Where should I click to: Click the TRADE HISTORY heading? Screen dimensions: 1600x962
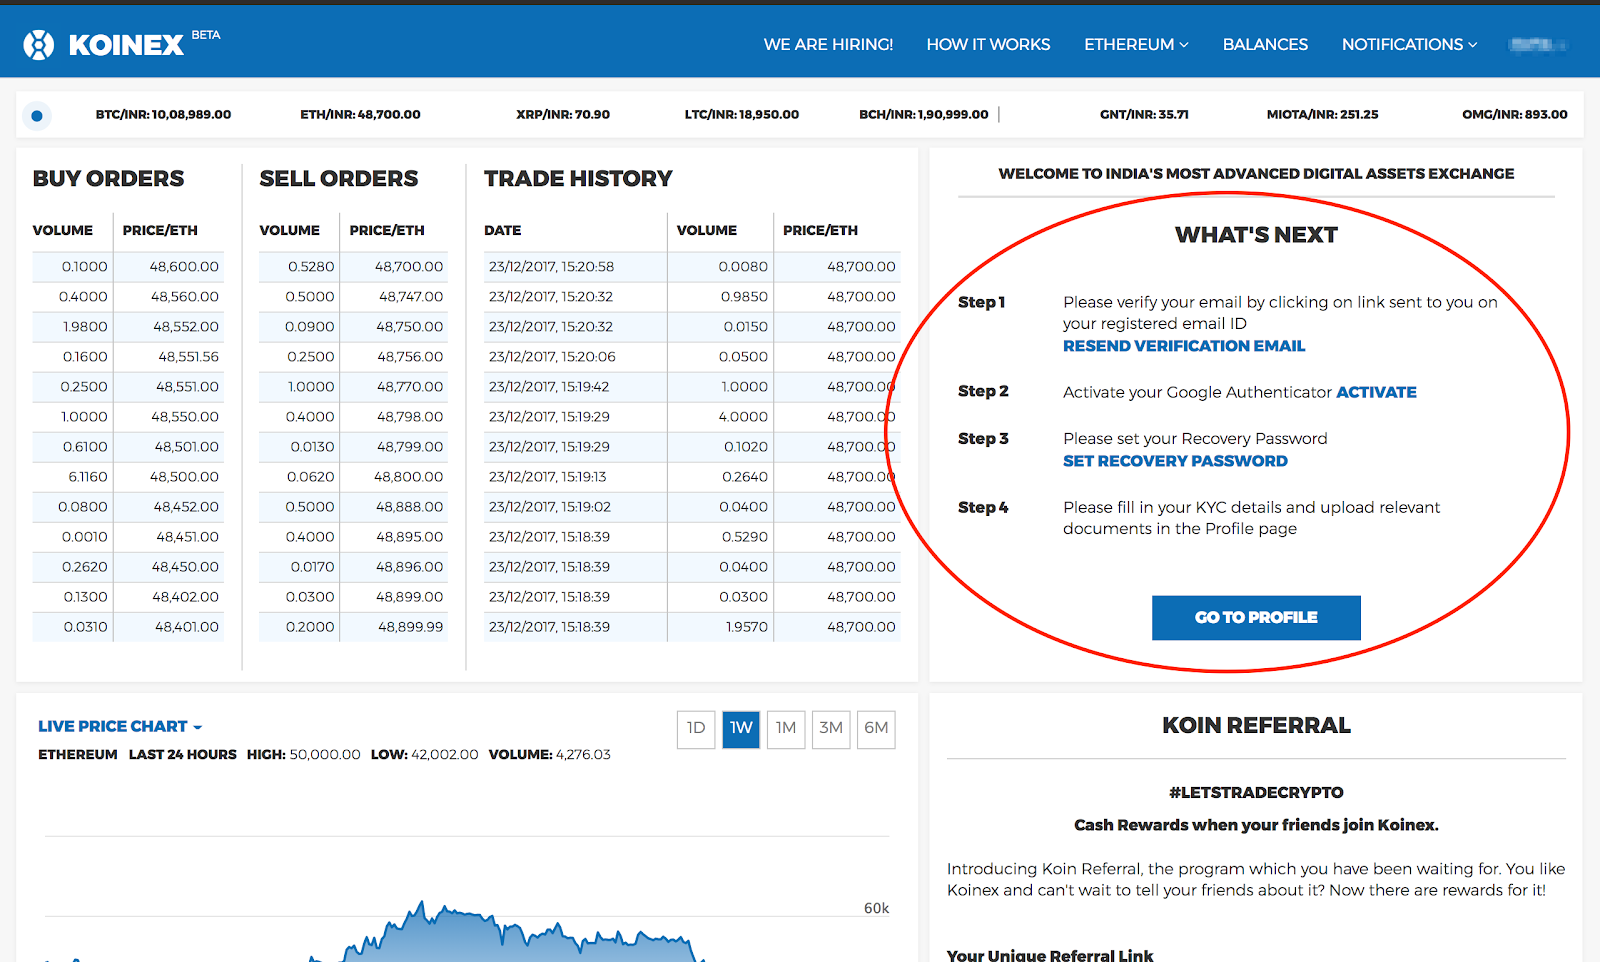coord(578,179)
